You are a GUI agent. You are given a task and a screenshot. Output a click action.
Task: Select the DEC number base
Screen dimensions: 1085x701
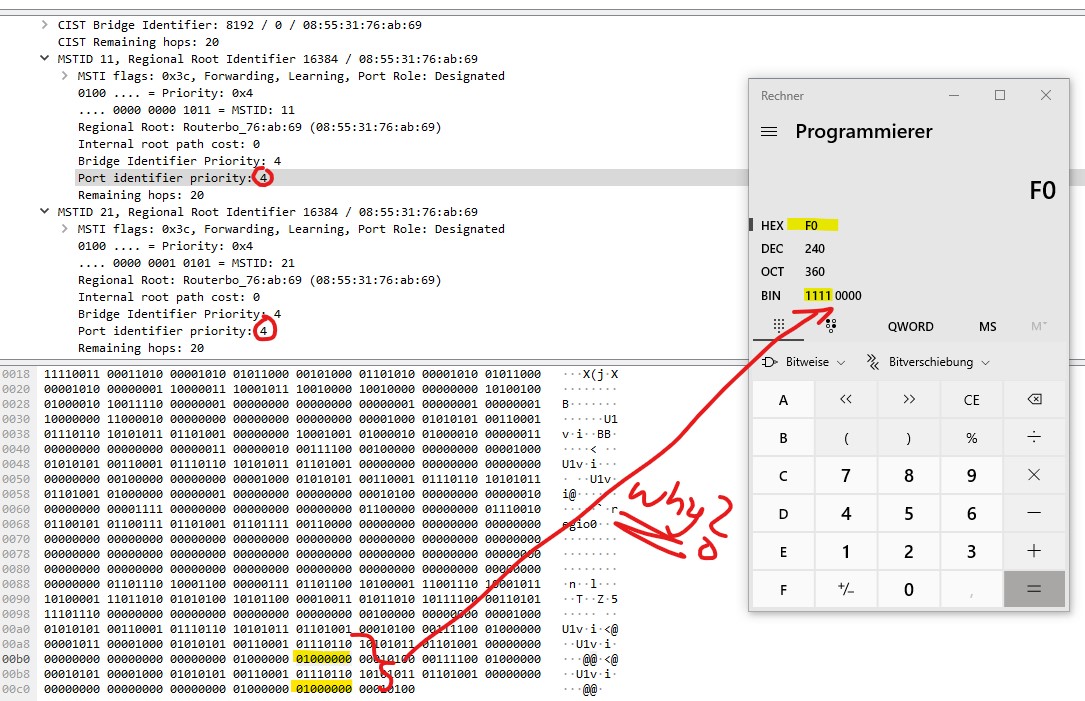[794, 248]
